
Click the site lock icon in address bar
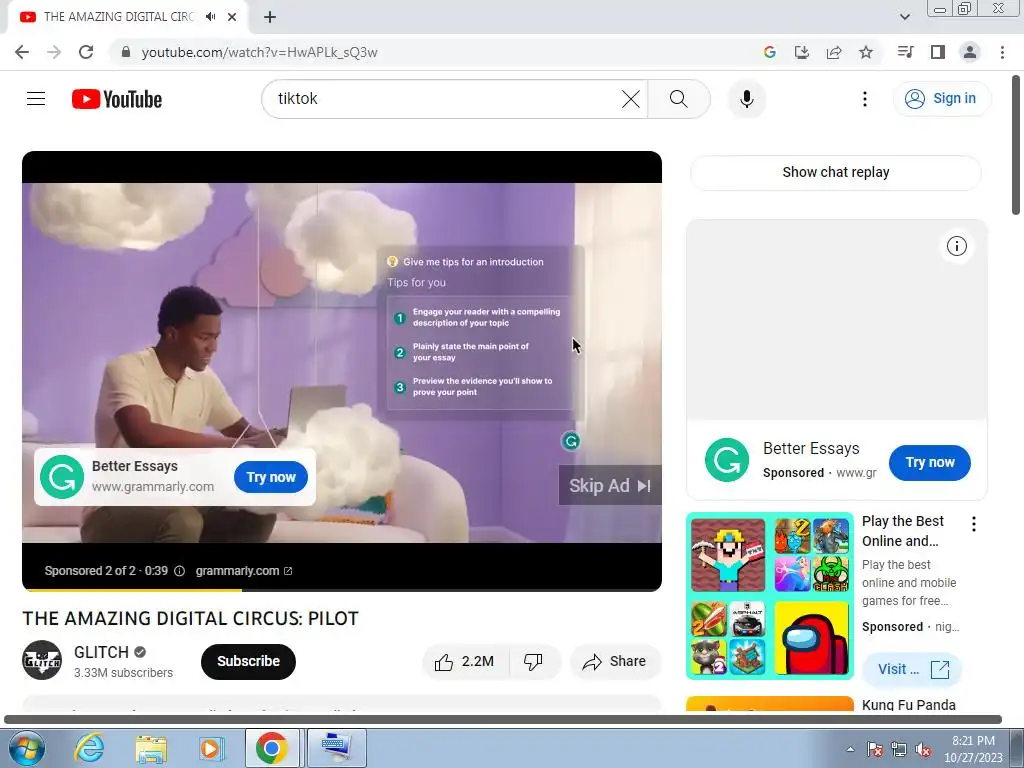126,52
